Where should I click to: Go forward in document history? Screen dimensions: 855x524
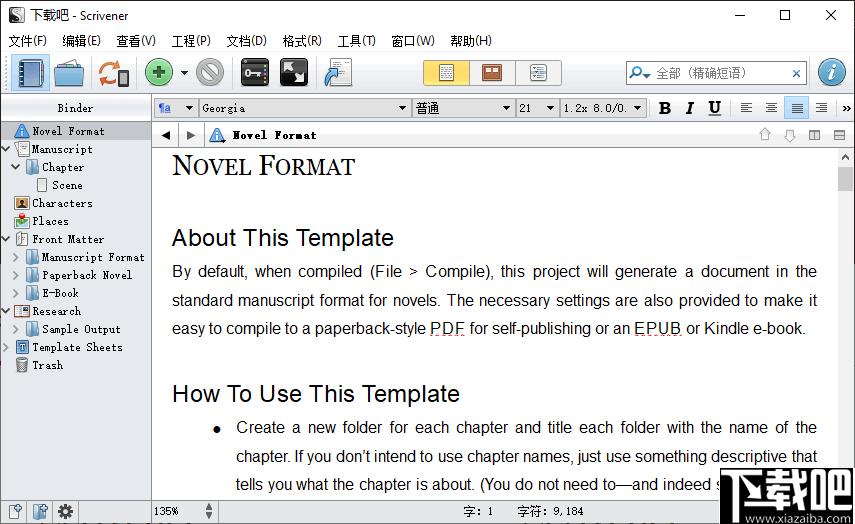pos(190,135)
